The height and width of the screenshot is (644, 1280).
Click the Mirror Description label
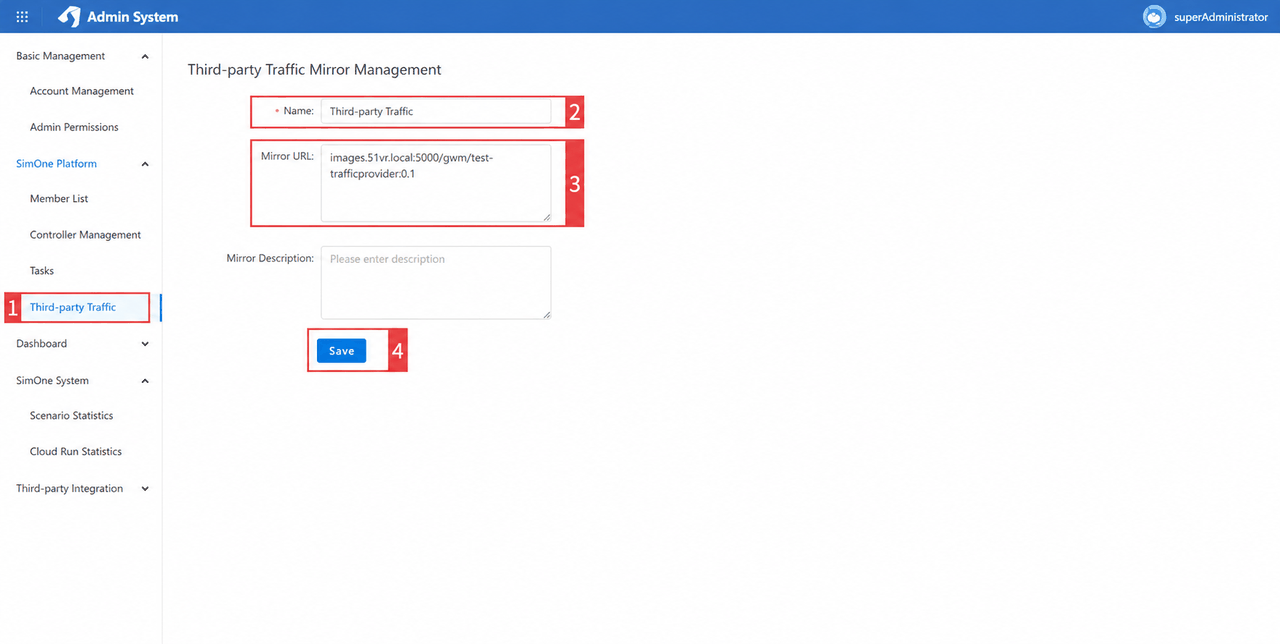click(270, 258)
